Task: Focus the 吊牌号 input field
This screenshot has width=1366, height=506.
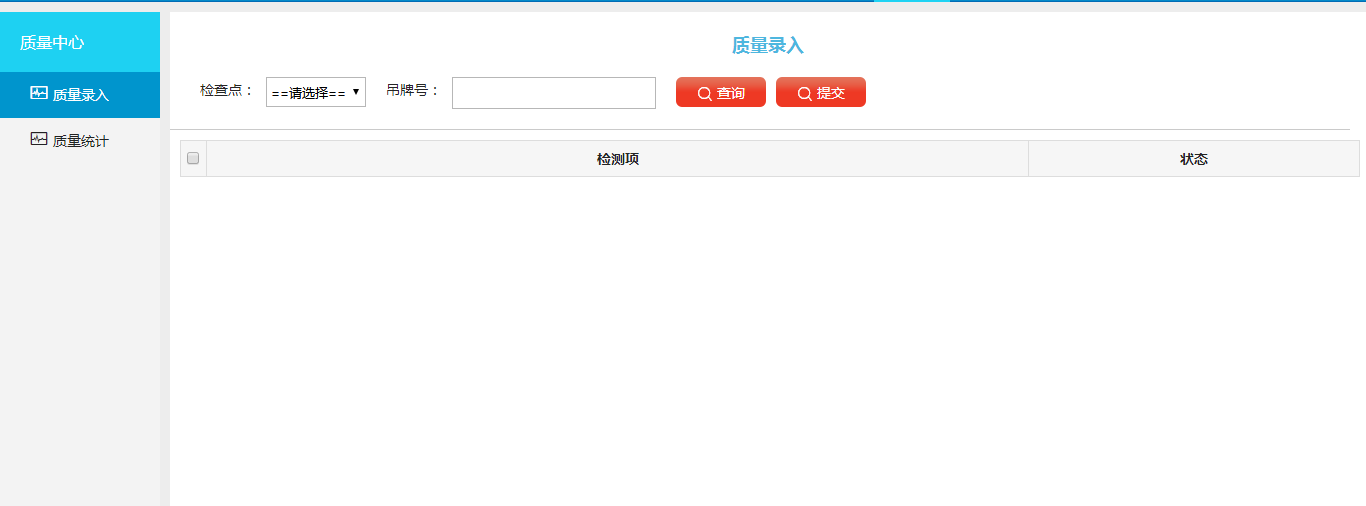Action: point(554,93)
